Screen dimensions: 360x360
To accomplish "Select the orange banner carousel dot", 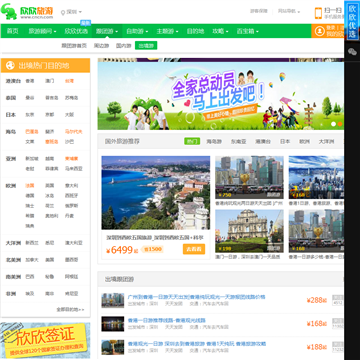I will pos(340,124).
